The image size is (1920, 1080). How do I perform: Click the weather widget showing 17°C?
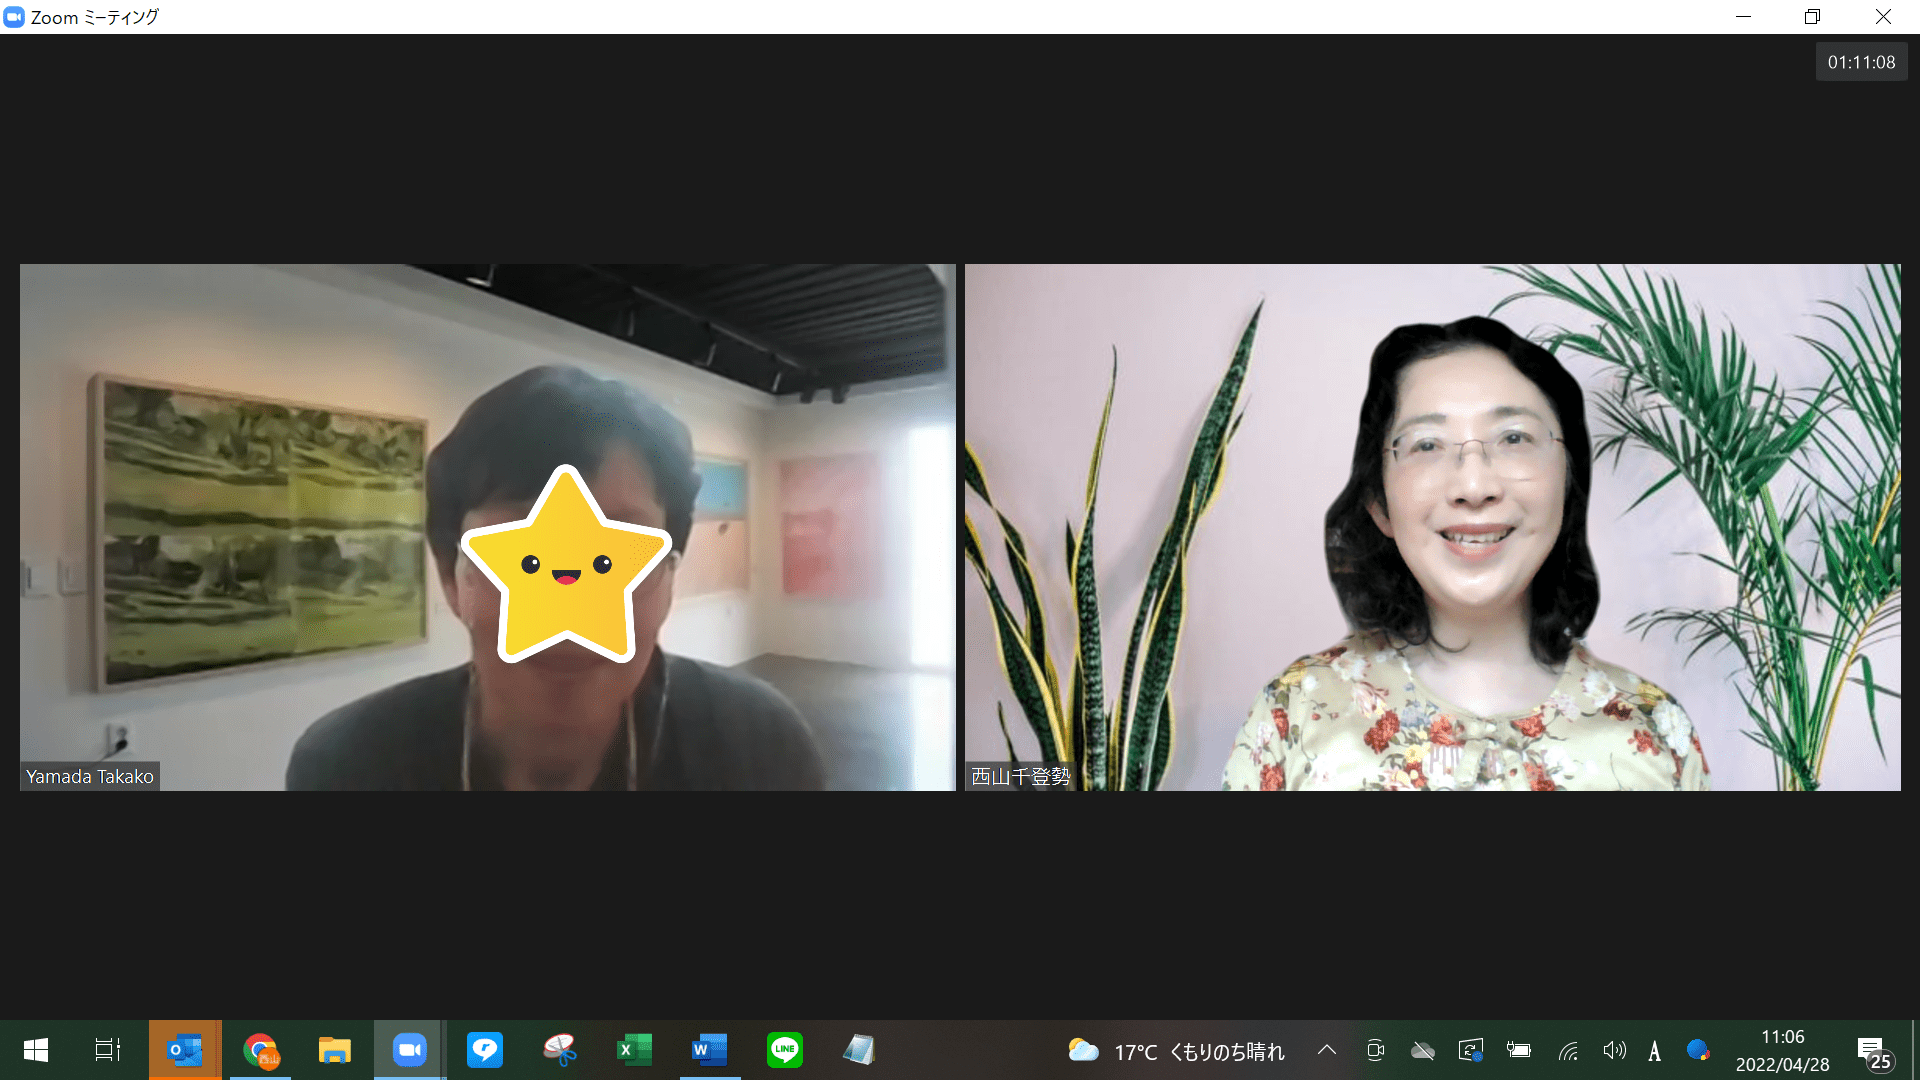click(1177, 1051)
